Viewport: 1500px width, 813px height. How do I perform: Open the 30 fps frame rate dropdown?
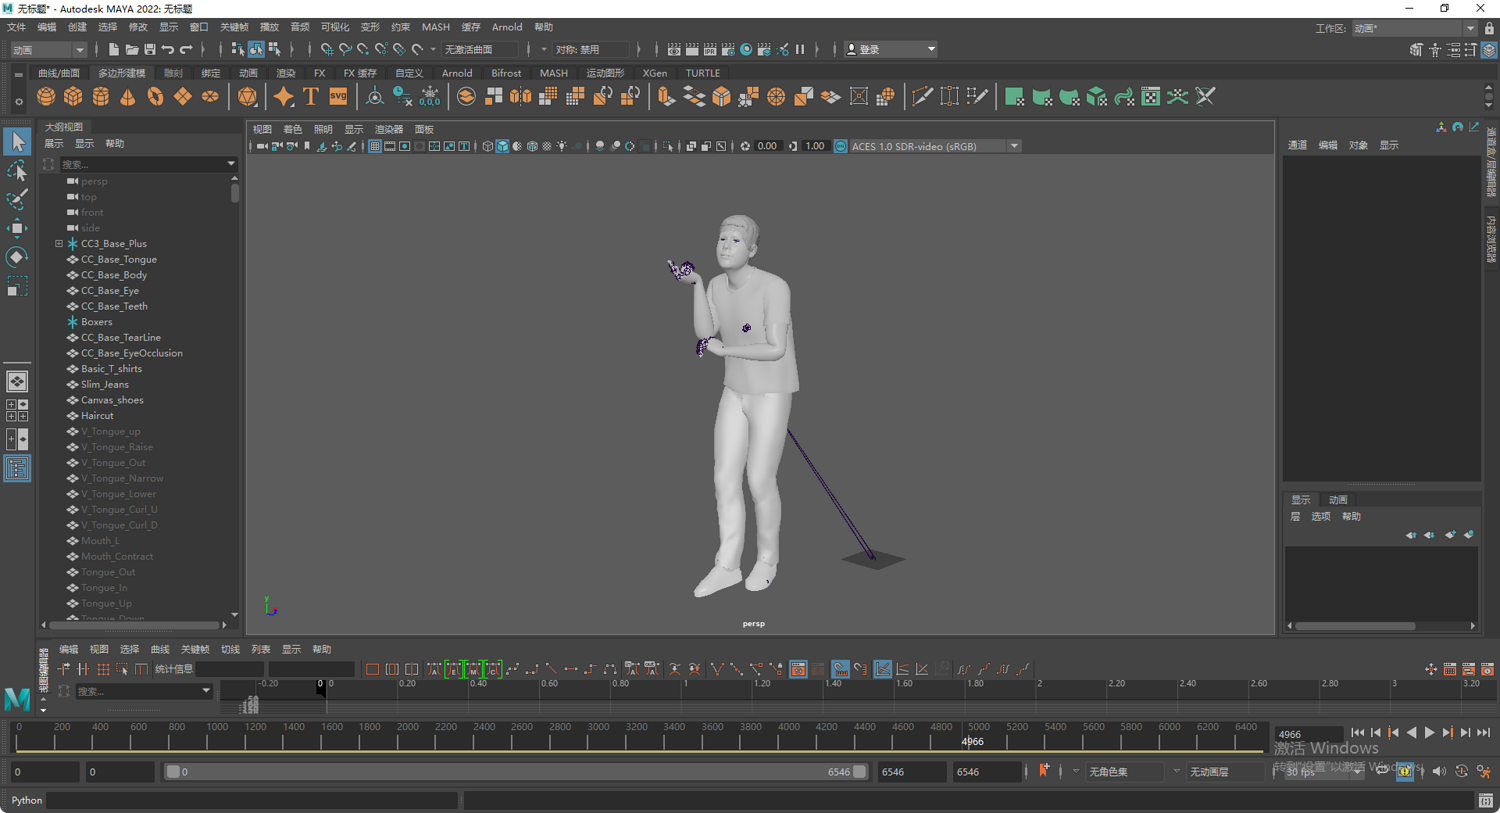1322,771
